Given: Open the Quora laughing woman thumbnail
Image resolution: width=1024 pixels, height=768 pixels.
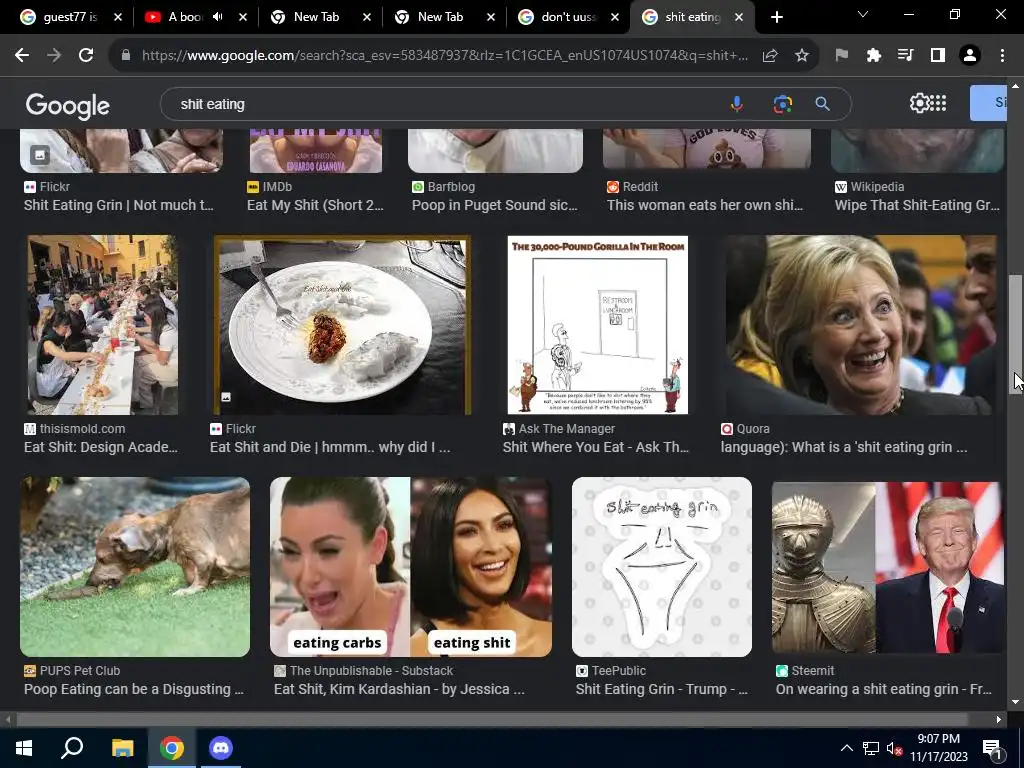Looking at the screenshot, I should tap(861, 325).
